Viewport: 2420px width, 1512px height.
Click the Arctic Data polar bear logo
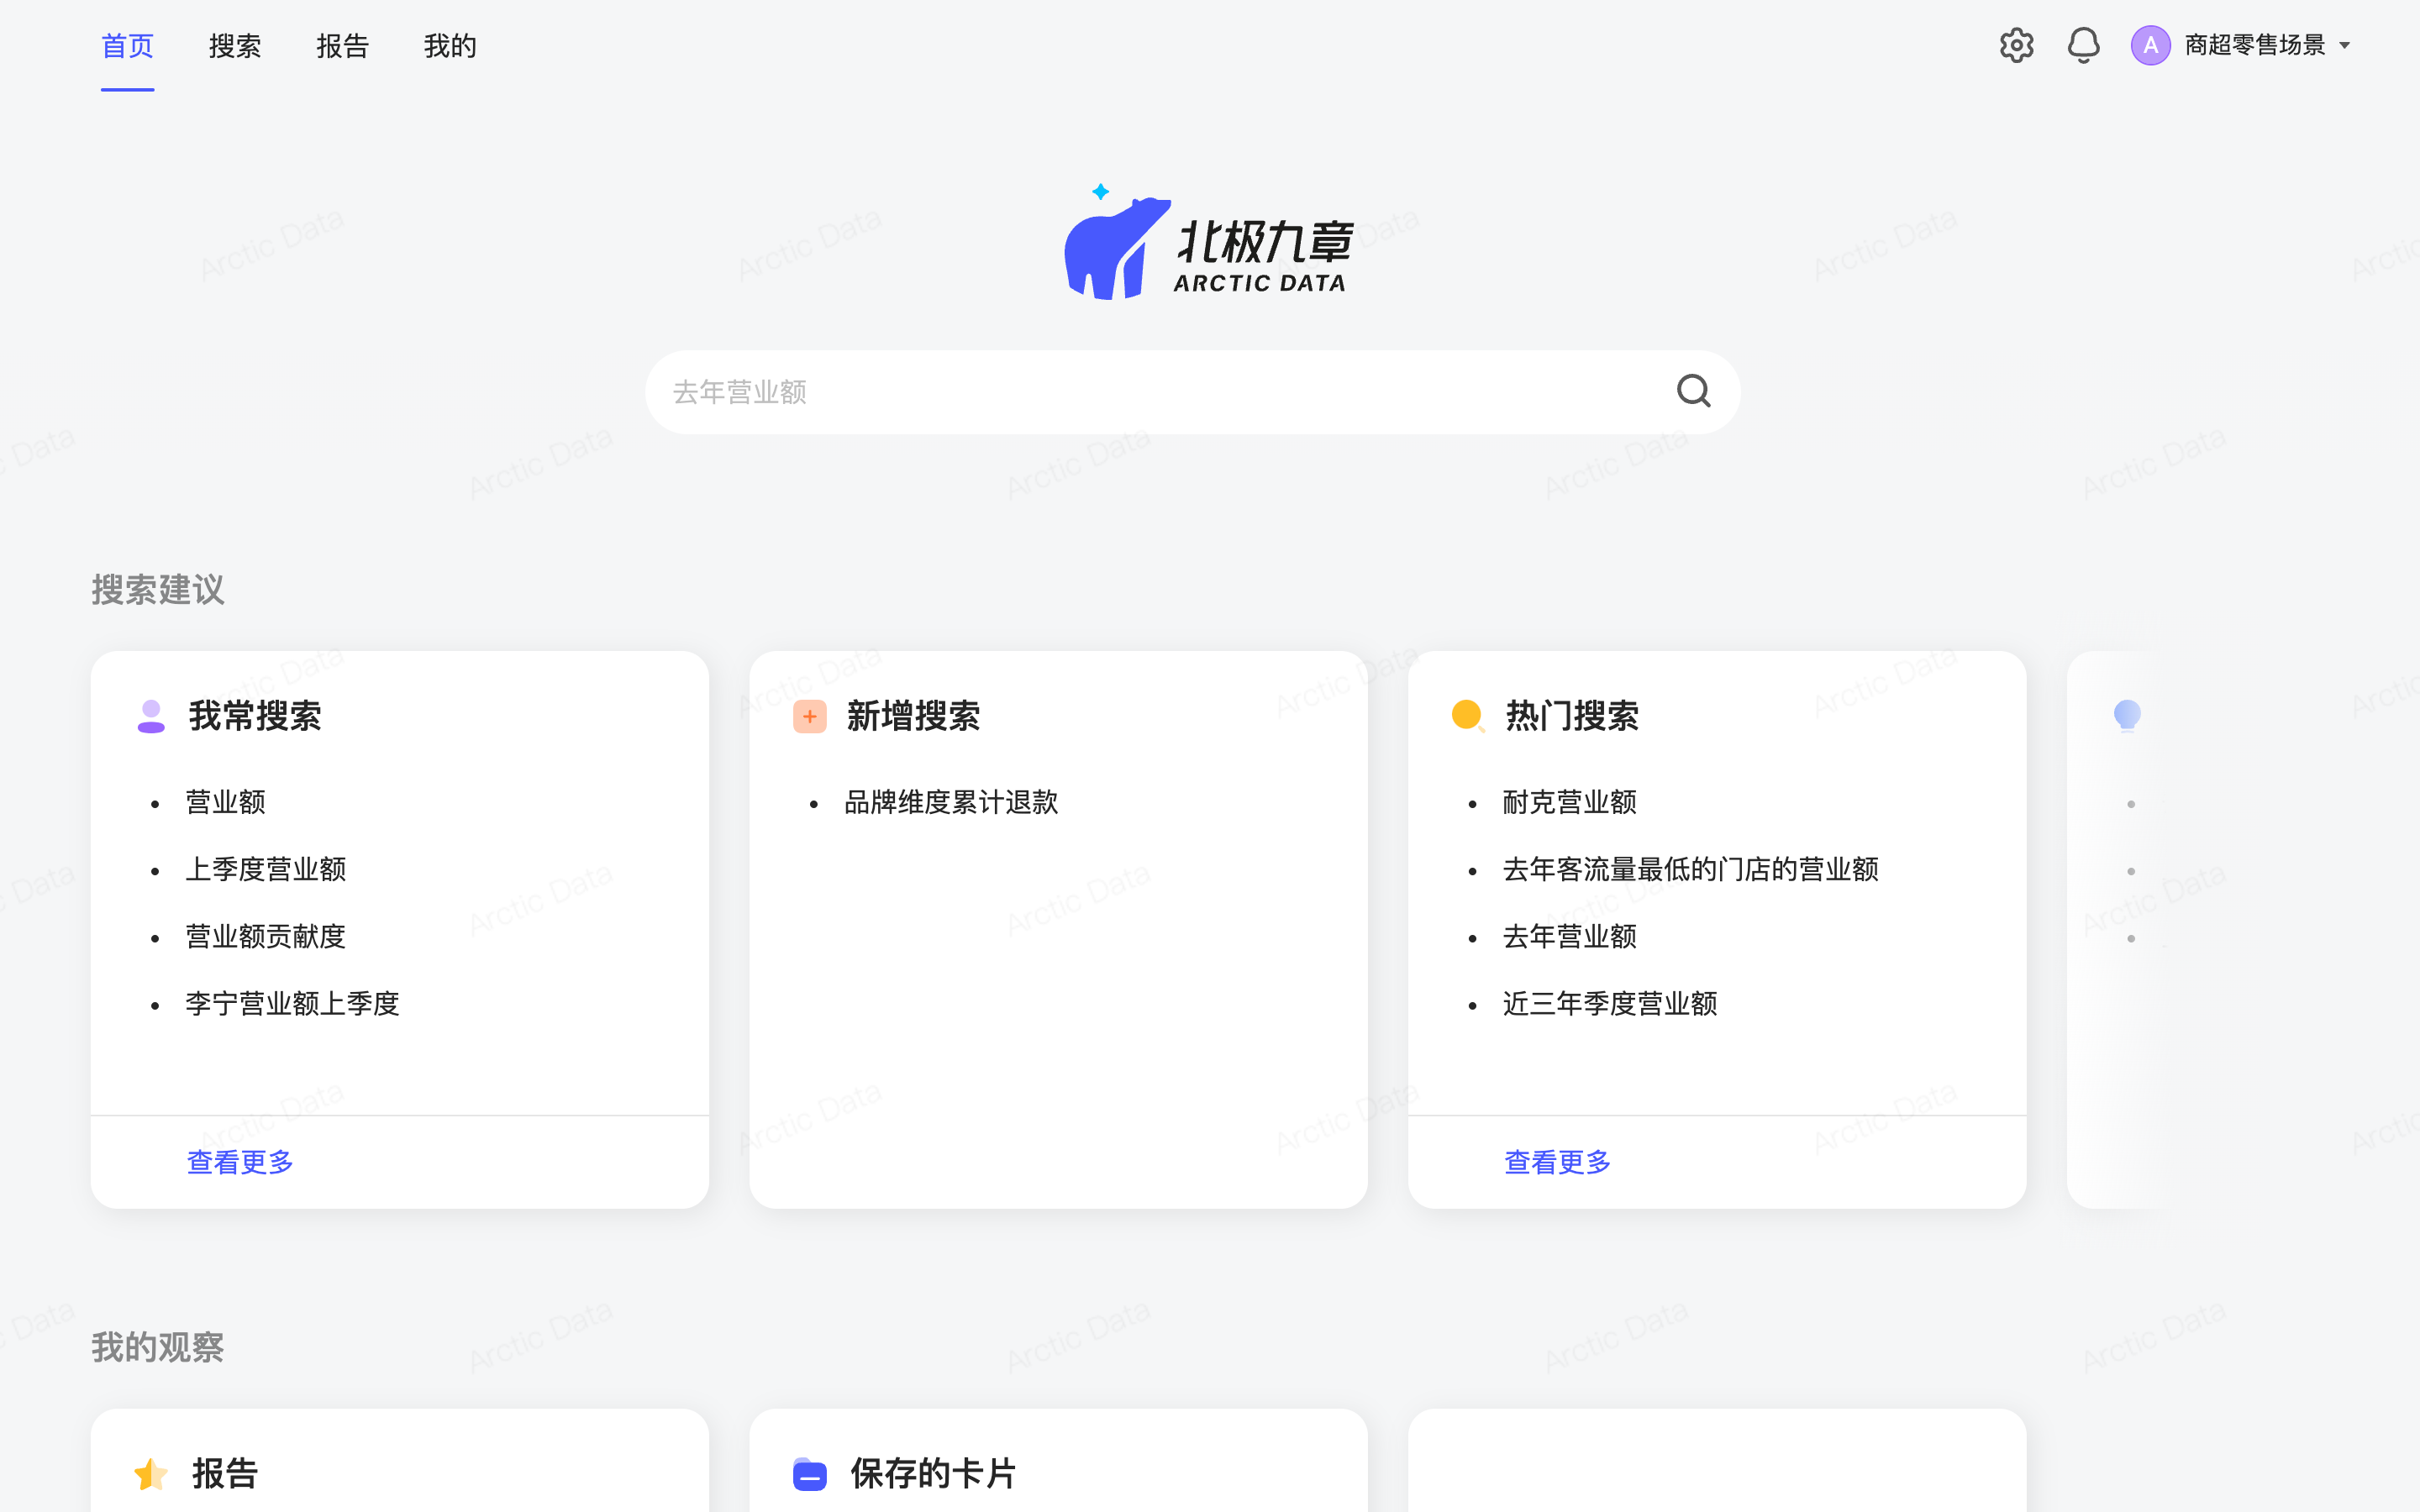tap(1209, 242)
